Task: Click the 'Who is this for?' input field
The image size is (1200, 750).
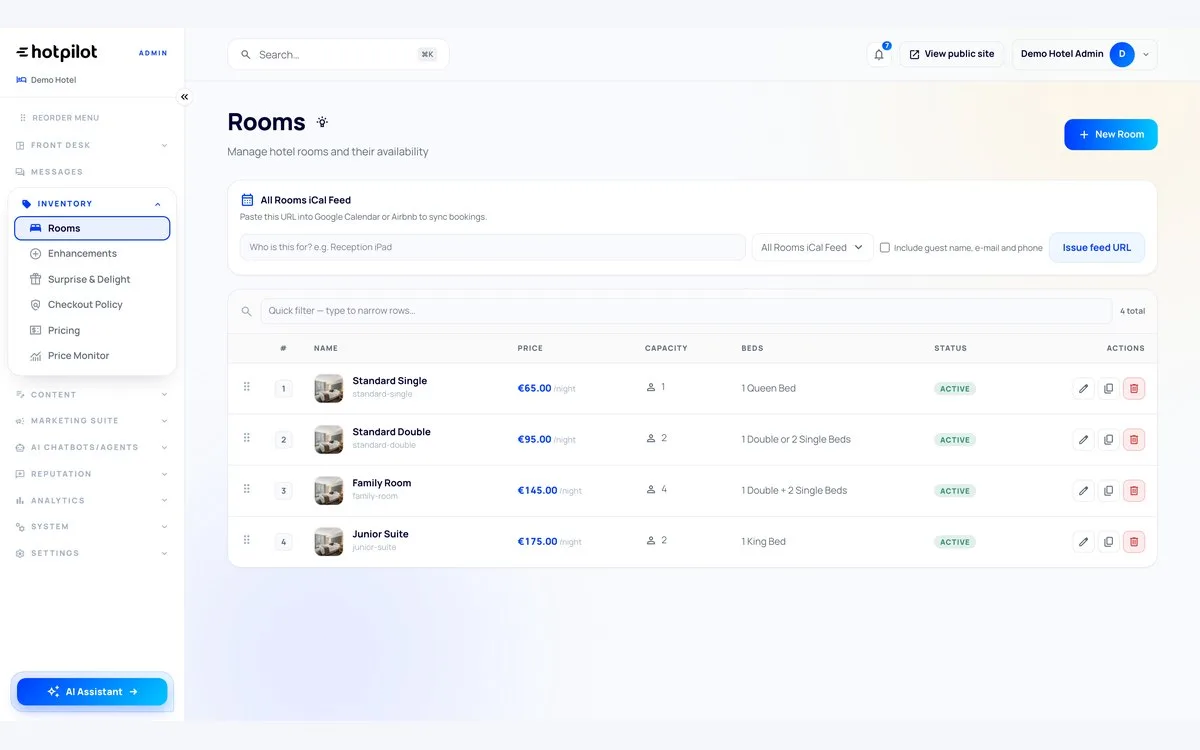Action: [492, 247]
